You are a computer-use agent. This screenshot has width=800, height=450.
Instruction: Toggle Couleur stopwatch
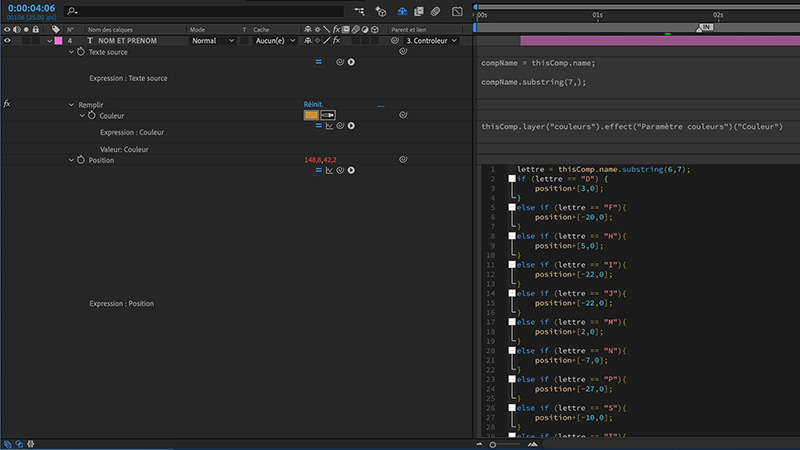(x=91, y=116)
